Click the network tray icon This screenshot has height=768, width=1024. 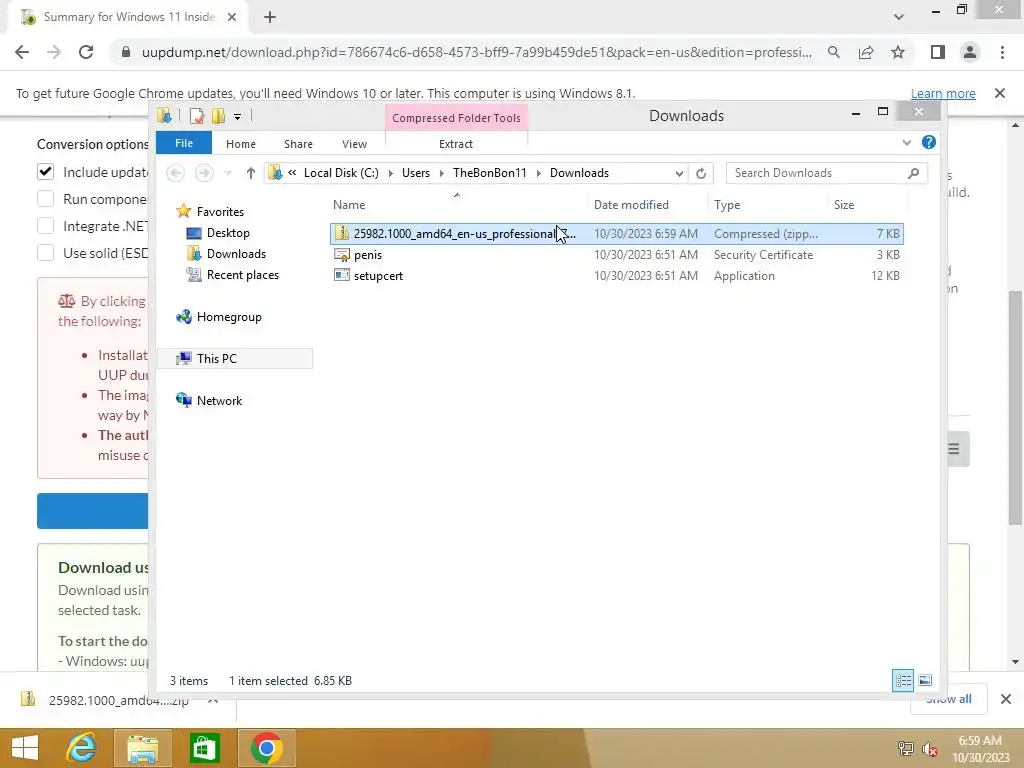(x=905, y=749)
